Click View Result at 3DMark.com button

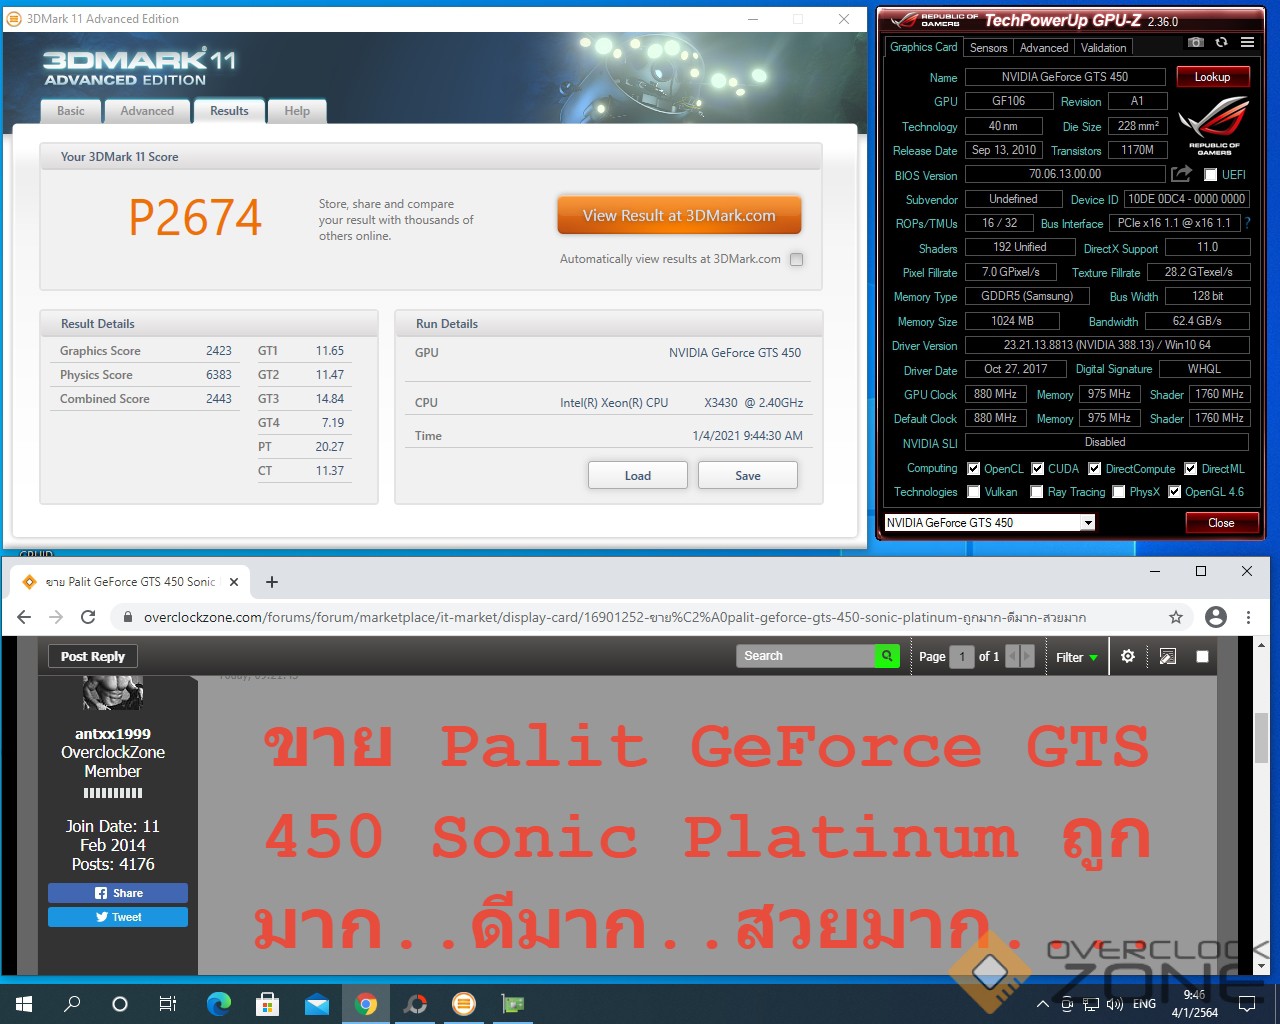pyautogui.click(x=679, y=215)
